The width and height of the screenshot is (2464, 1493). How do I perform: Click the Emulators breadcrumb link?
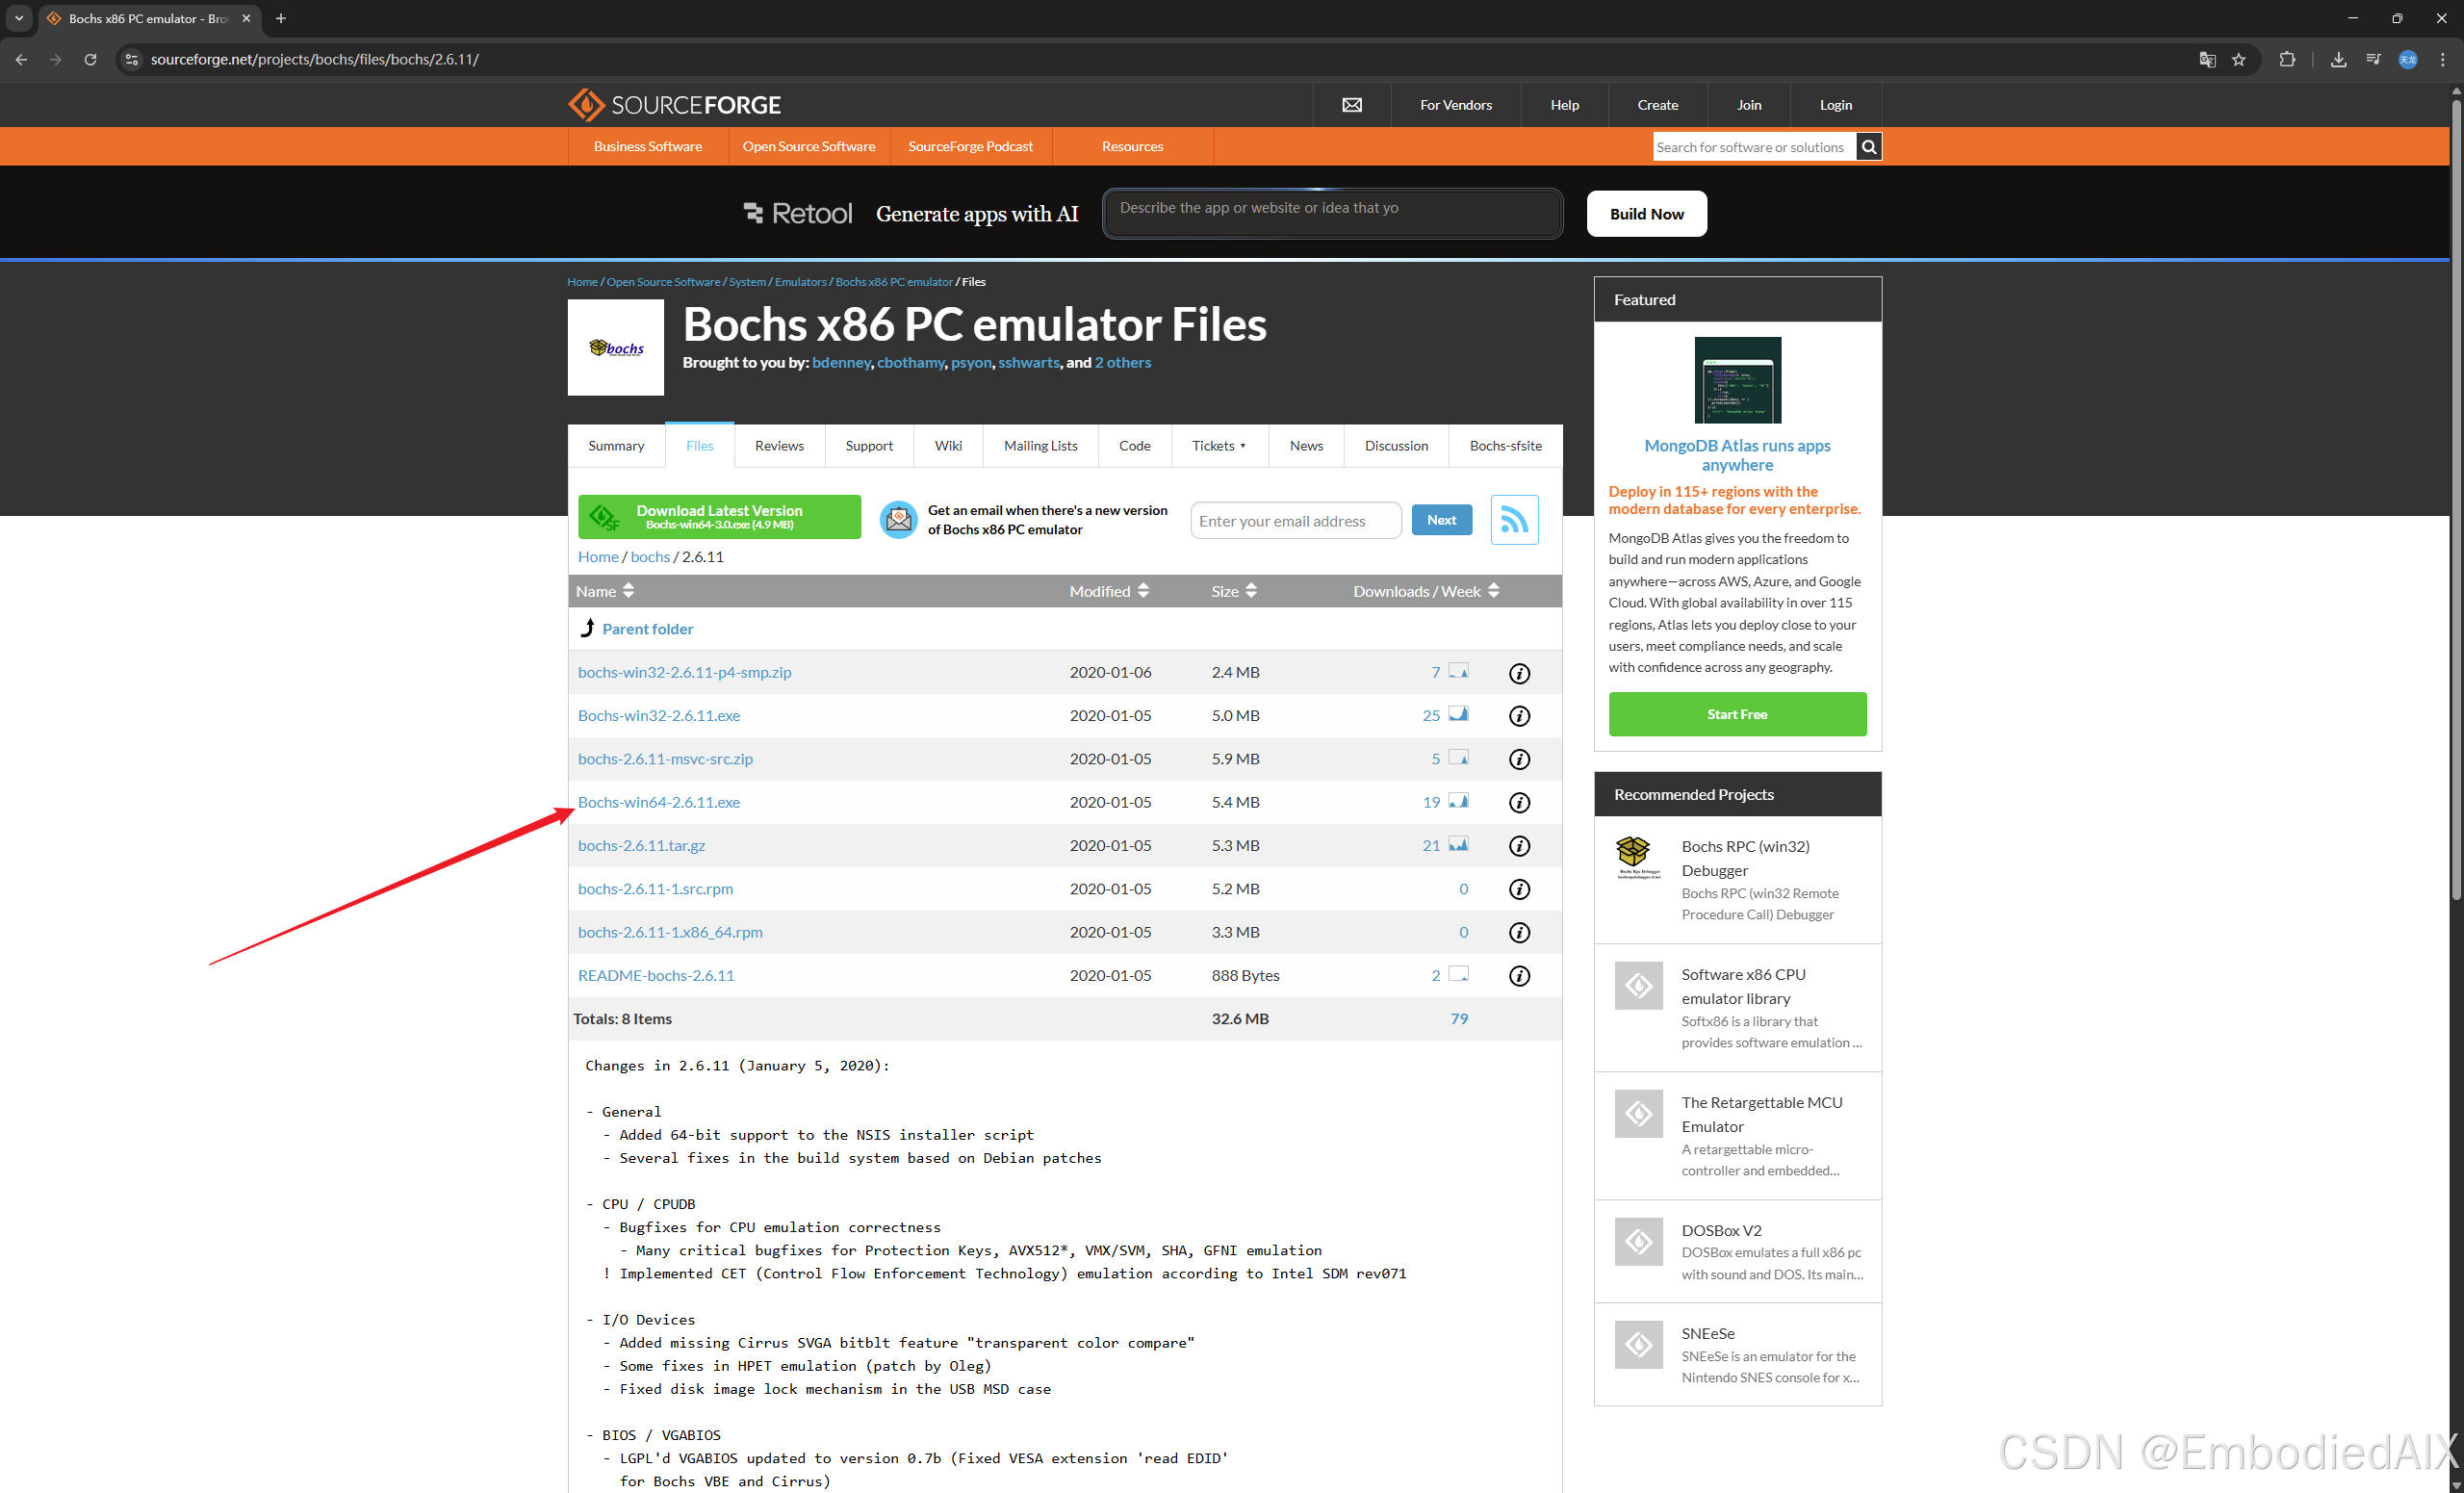click(800, 282)
